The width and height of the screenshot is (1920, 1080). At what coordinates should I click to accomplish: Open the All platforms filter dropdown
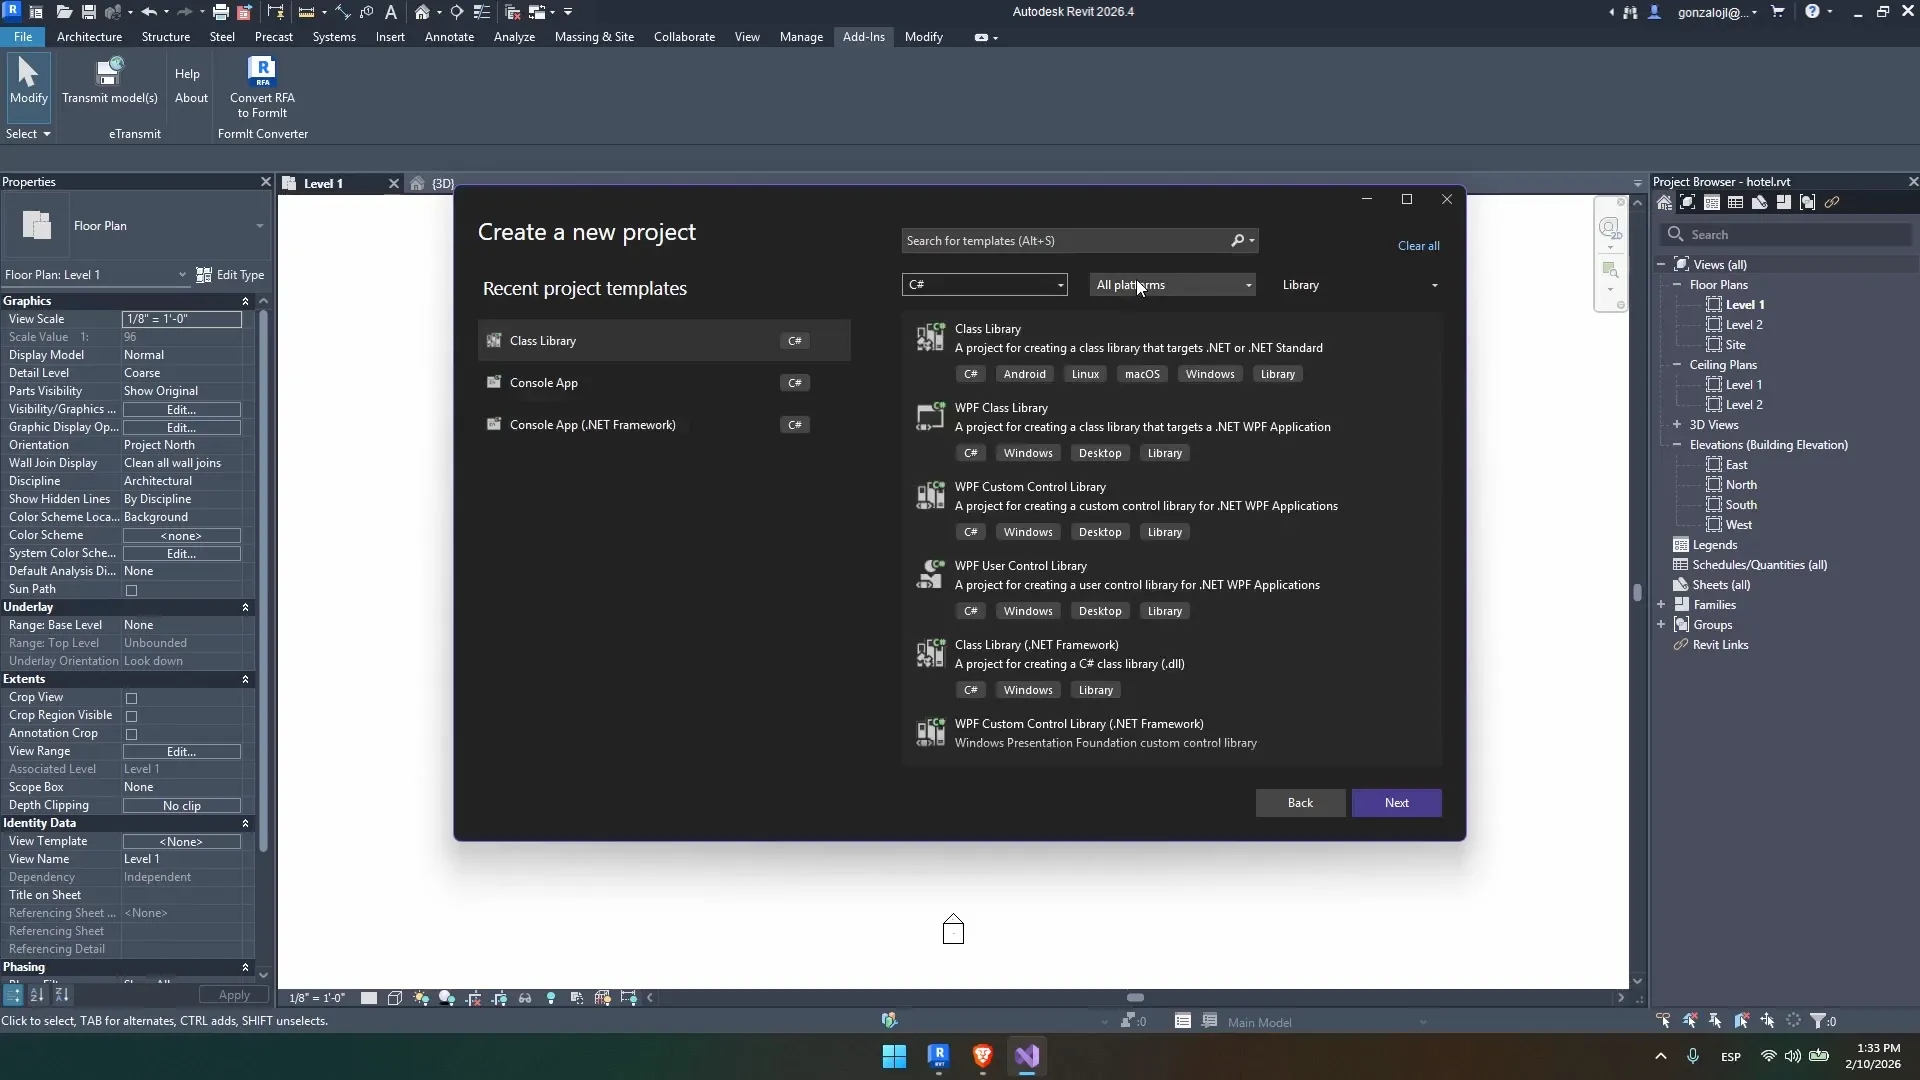[1172, 285]
